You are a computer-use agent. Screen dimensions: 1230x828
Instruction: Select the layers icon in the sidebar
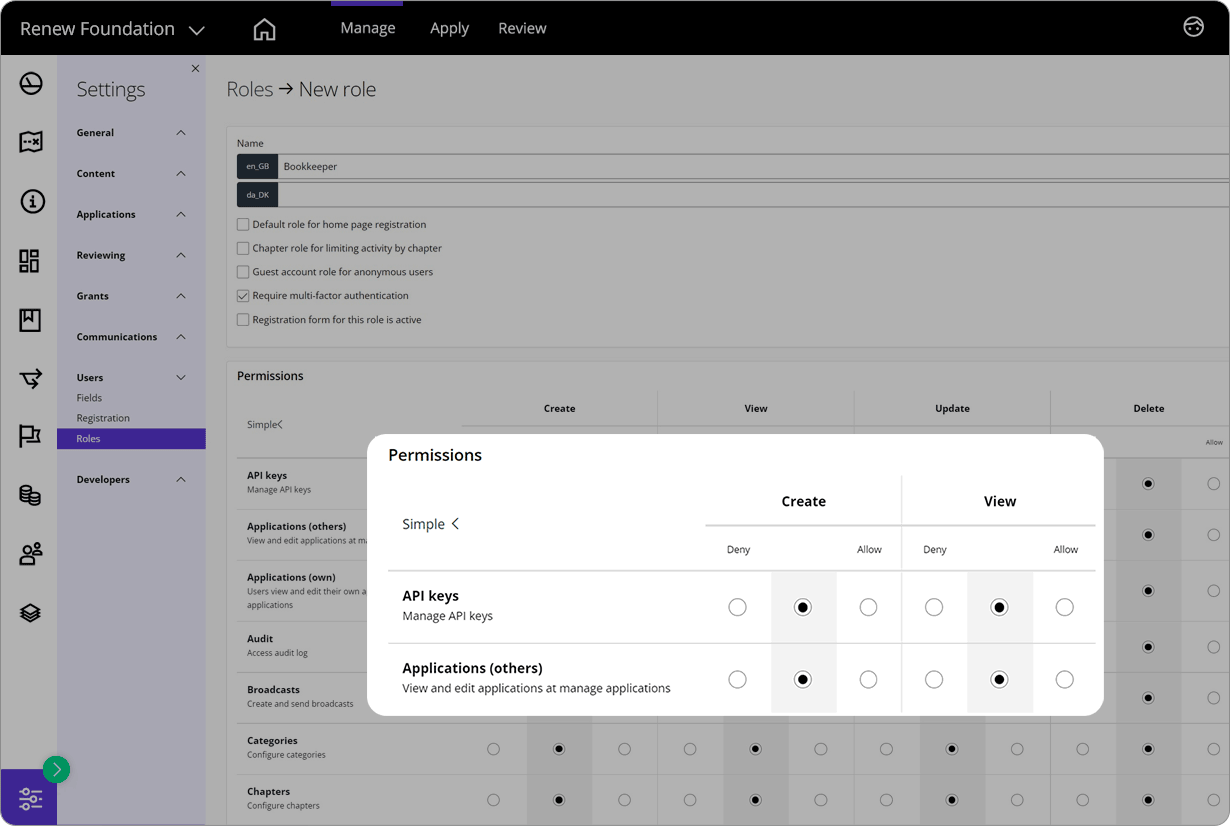(30, 613)
